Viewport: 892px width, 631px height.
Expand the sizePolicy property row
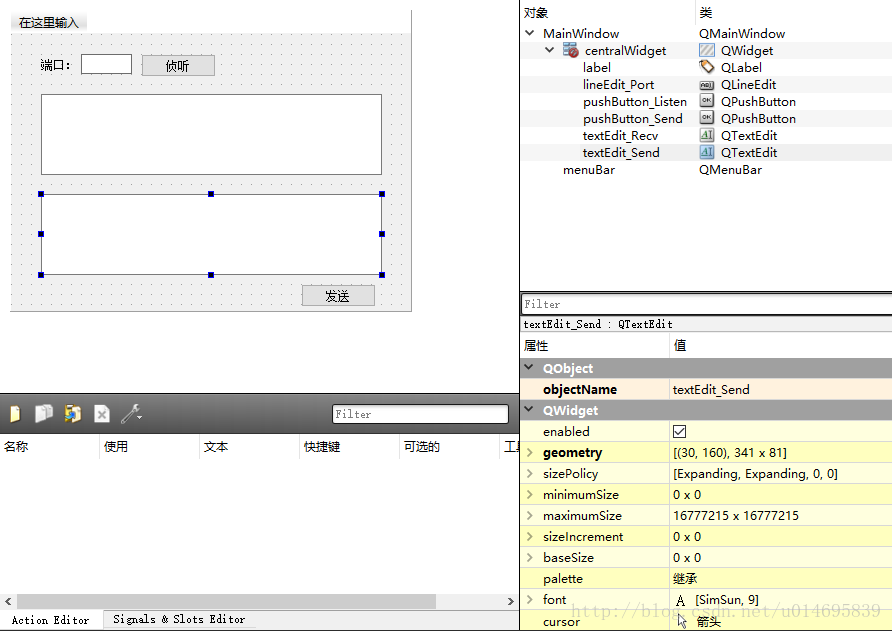(x=530, y=474)
